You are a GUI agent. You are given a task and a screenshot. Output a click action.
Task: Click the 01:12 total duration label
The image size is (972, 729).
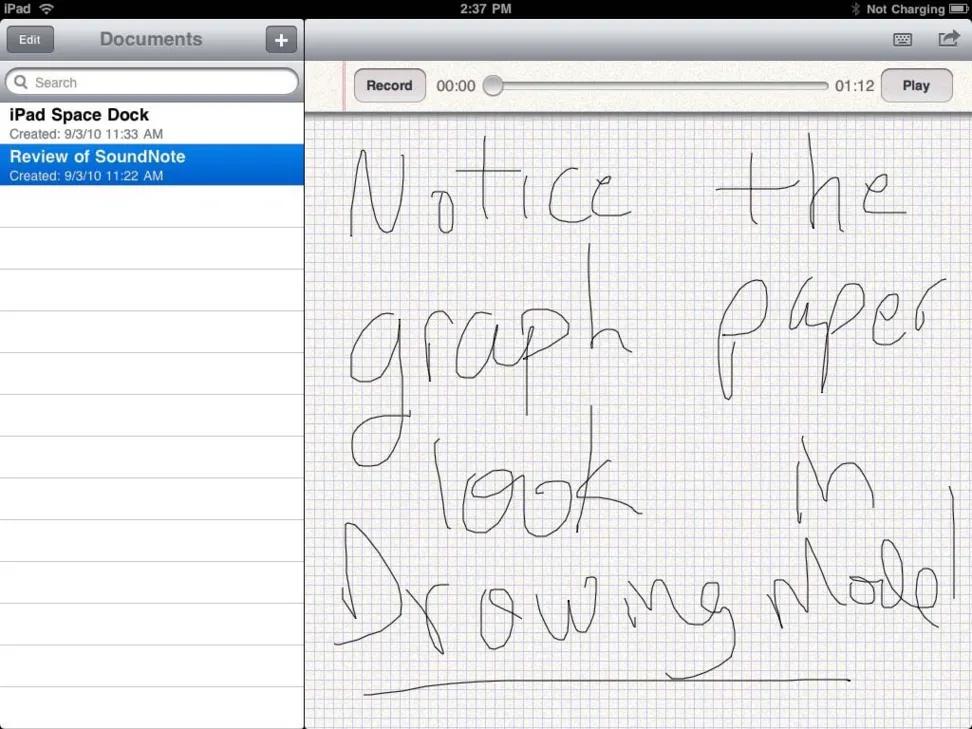tap(854, 86)
